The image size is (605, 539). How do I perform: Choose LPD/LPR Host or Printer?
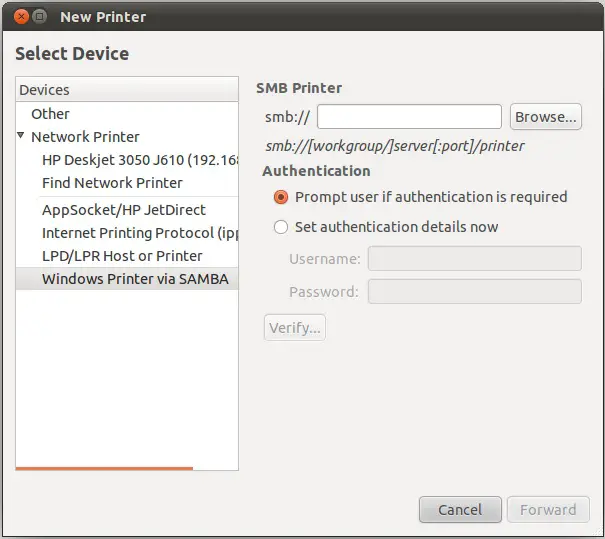point(123,256)
